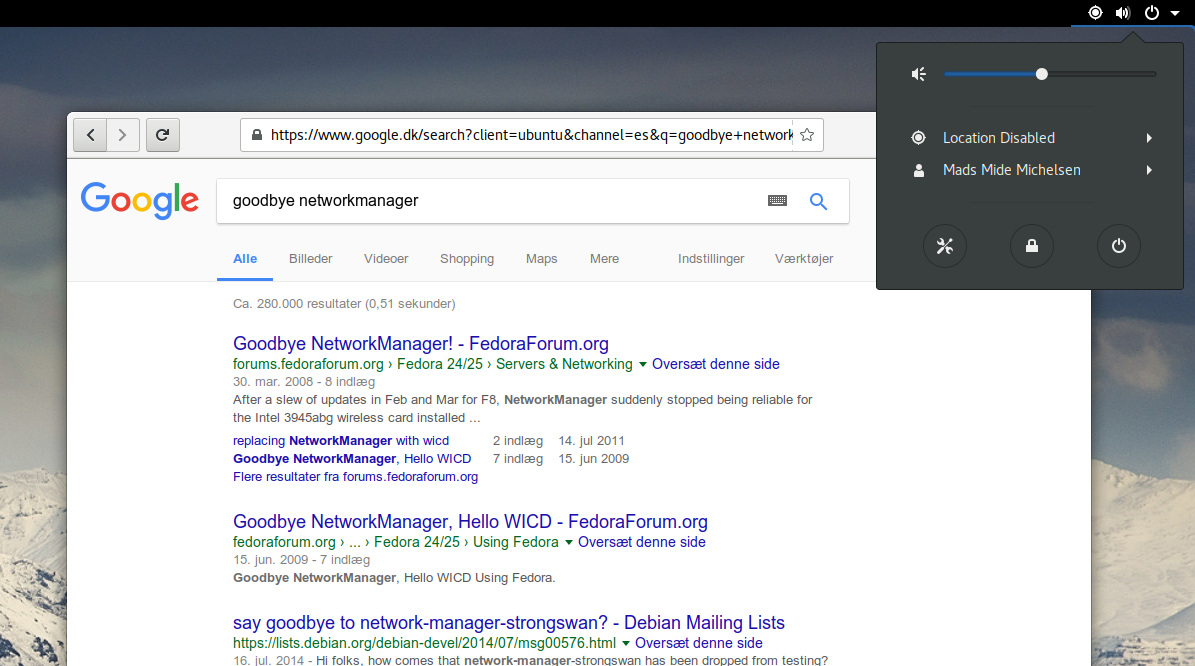Open the Debian Mailing Lists result
1195x666 pixels.
click(509, 623)
